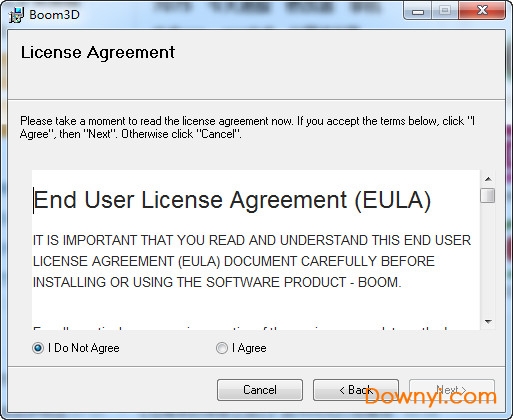Close the Boom3D installer window
The image size is (513, 420).
click(x=482, y=11)
